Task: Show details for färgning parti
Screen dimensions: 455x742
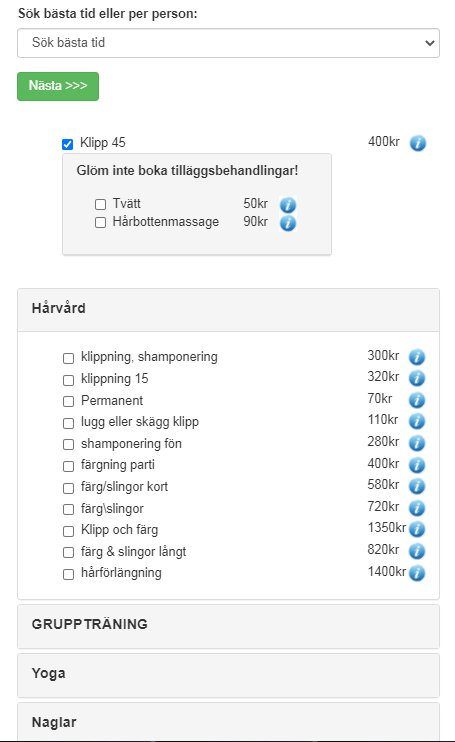Action: 417,465
